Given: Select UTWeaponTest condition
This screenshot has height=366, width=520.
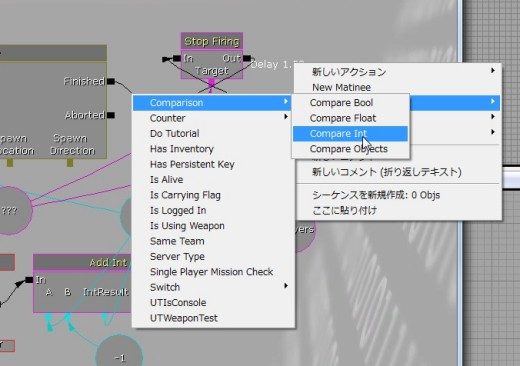Looking at the screenshot, I should (213, 318).
